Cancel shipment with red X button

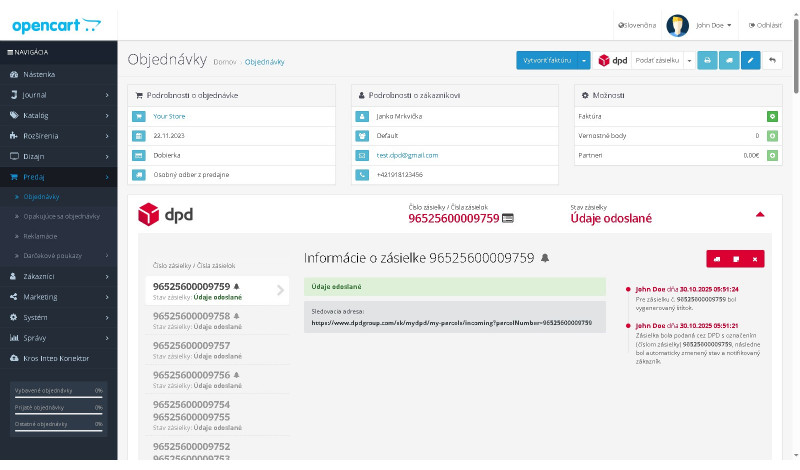pyautogui.click(x=755, y=259)
